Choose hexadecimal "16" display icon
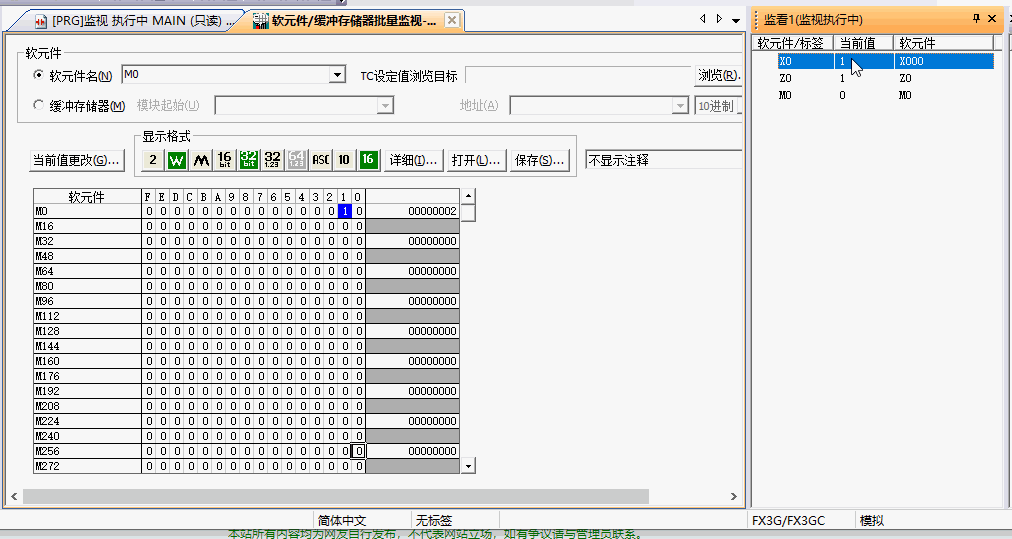The width and height of the screenshot is (1012, 539). pos(368,160)
